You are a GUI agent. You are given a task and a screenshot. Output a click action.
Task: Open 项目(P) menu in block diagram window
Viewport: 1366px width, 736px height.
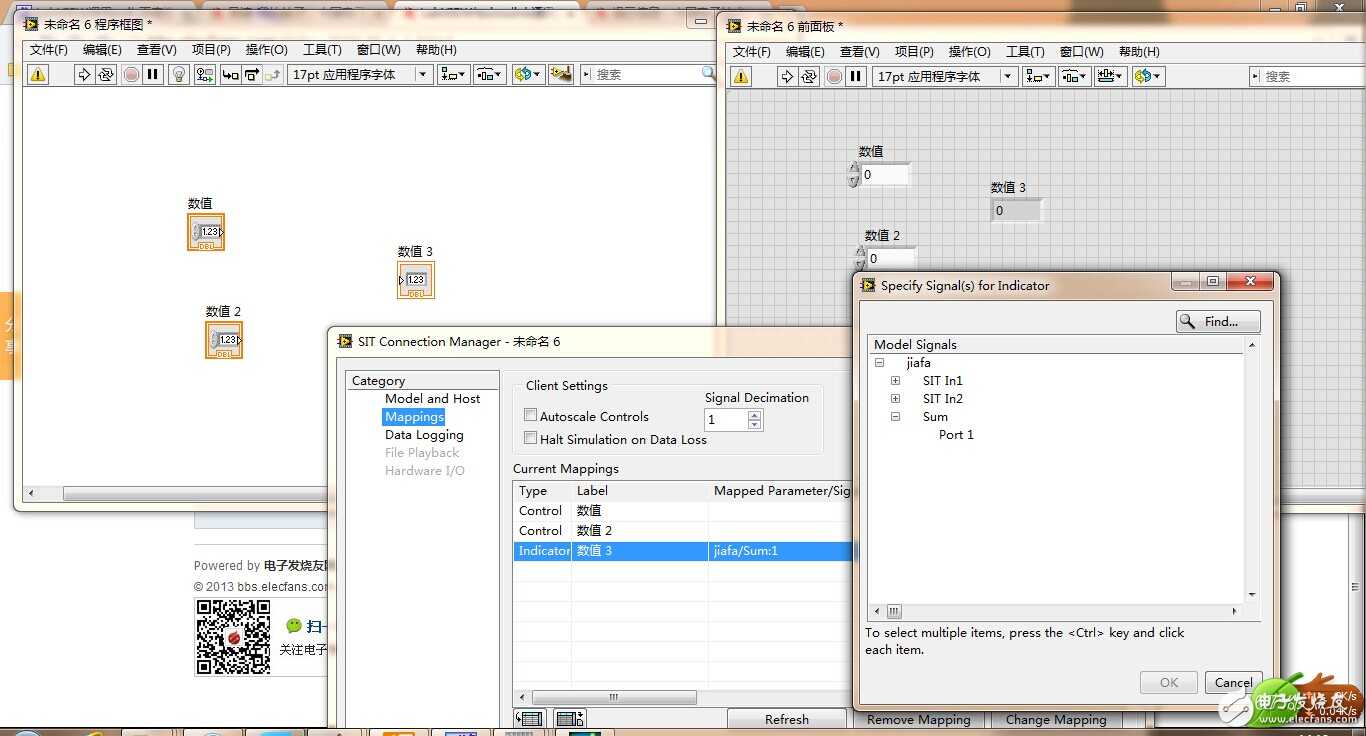pos(211,50)
